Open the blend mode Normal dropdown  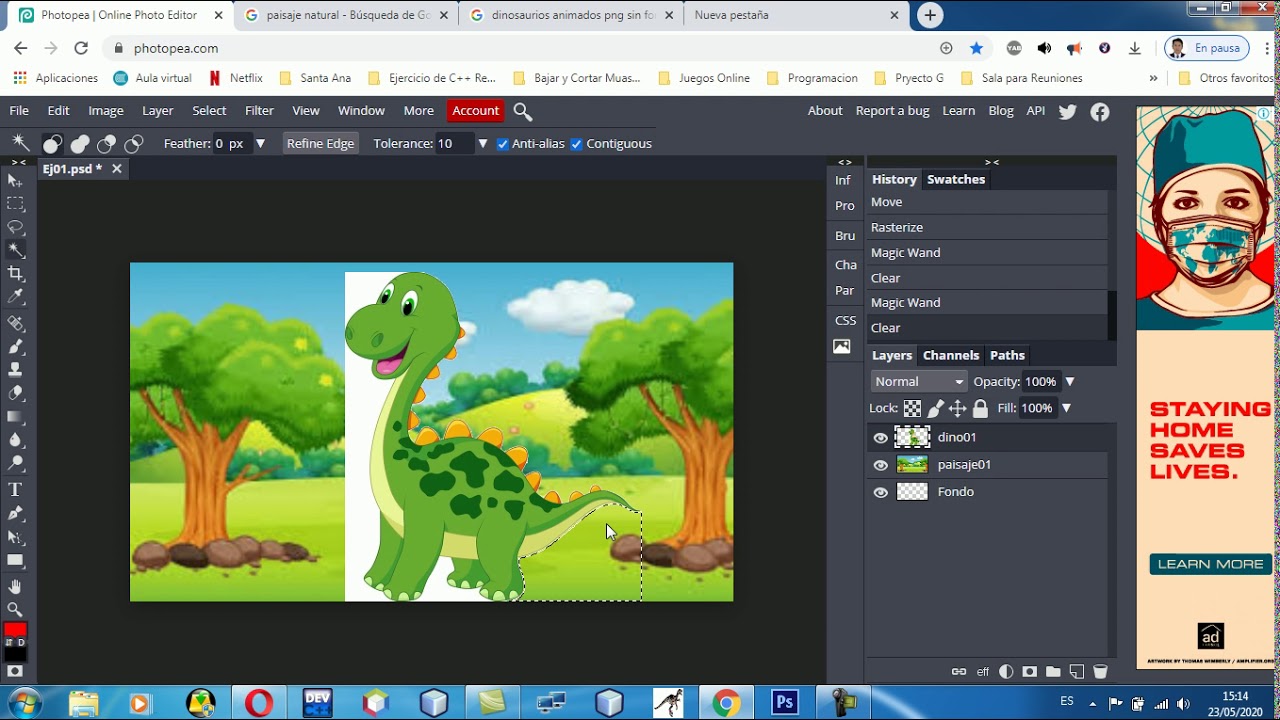(x=918, y=381)
